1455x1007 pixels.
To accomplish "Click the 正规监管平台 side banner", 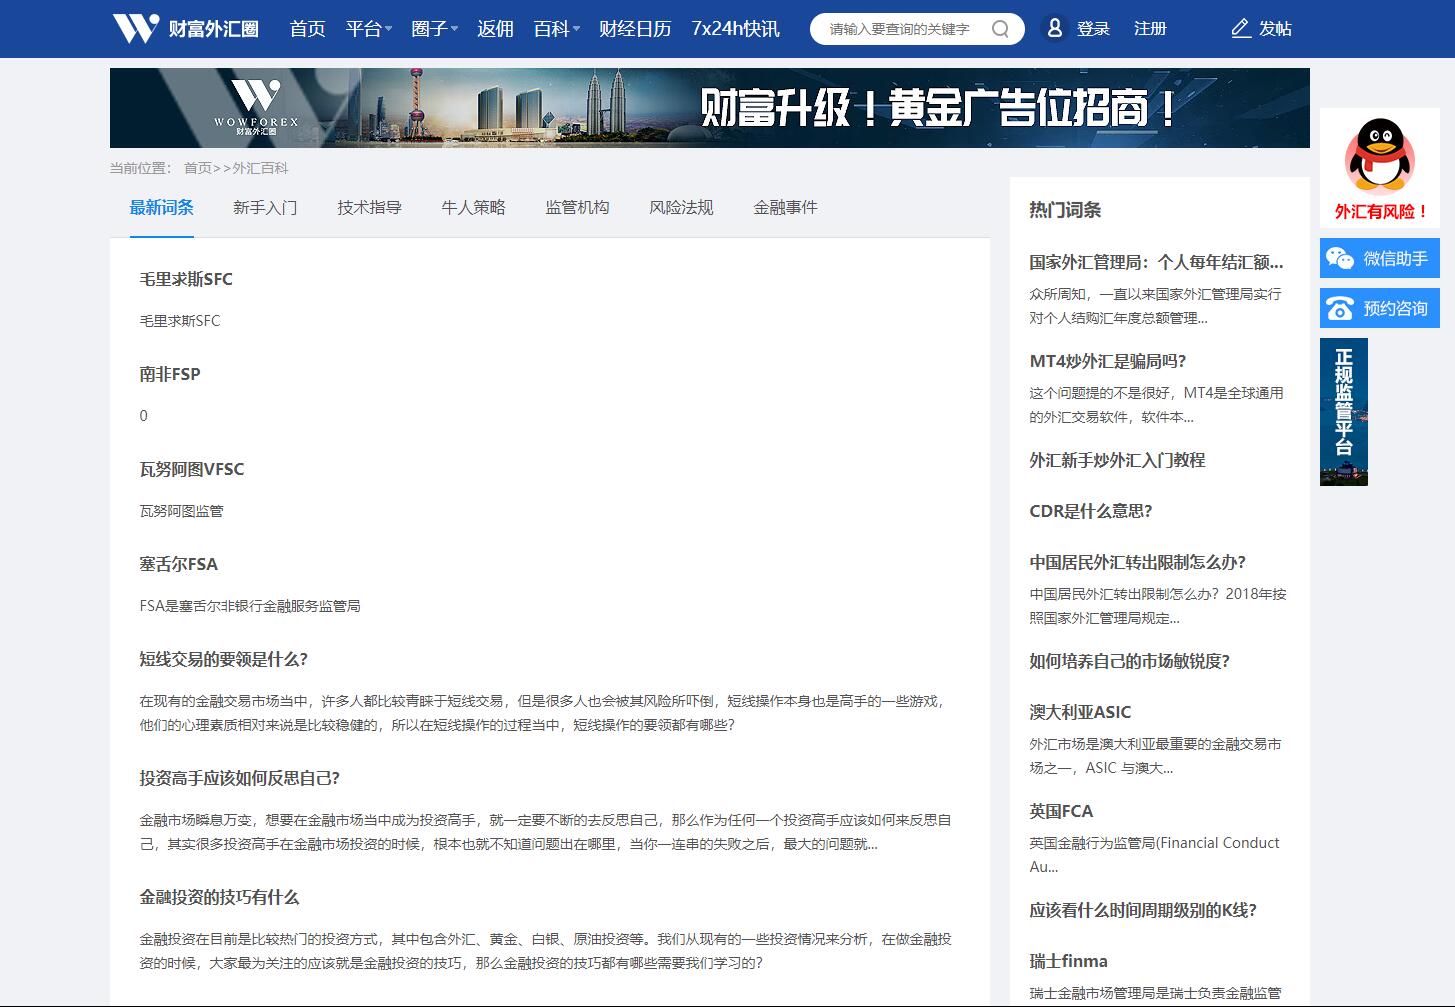I will click(x=1343, y=412).
